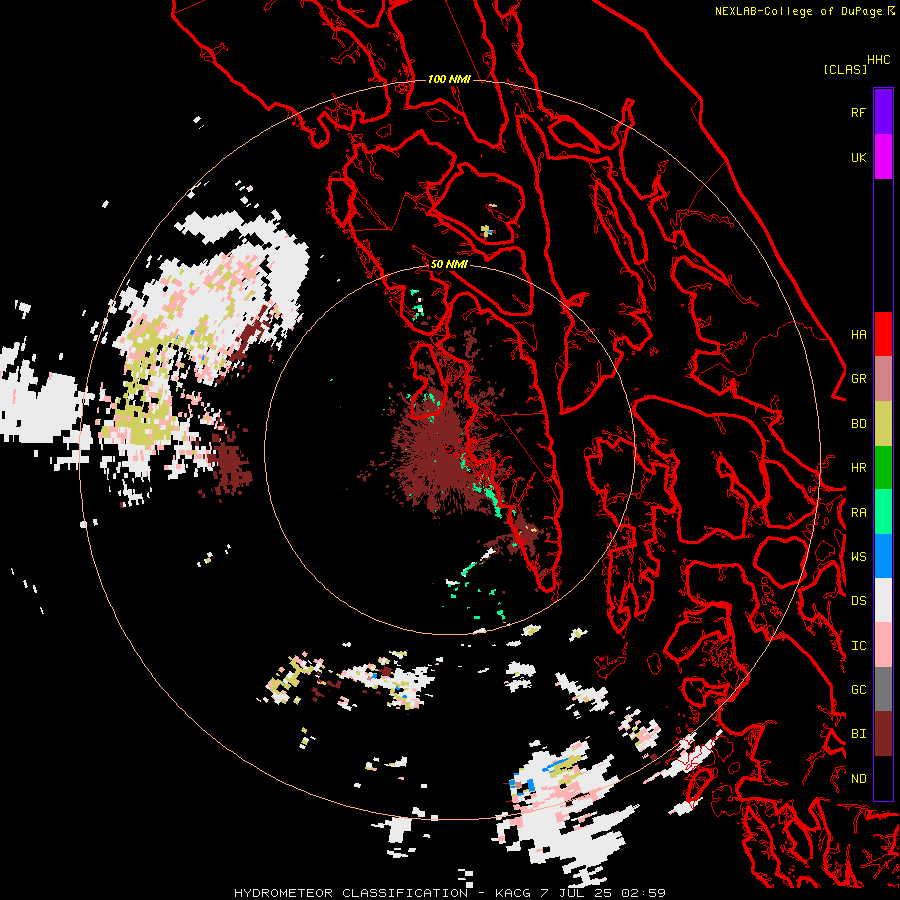Click the UK magenta legend swatch
The width and height of the screenshot is (900, 900).
[x=883, y=157]
